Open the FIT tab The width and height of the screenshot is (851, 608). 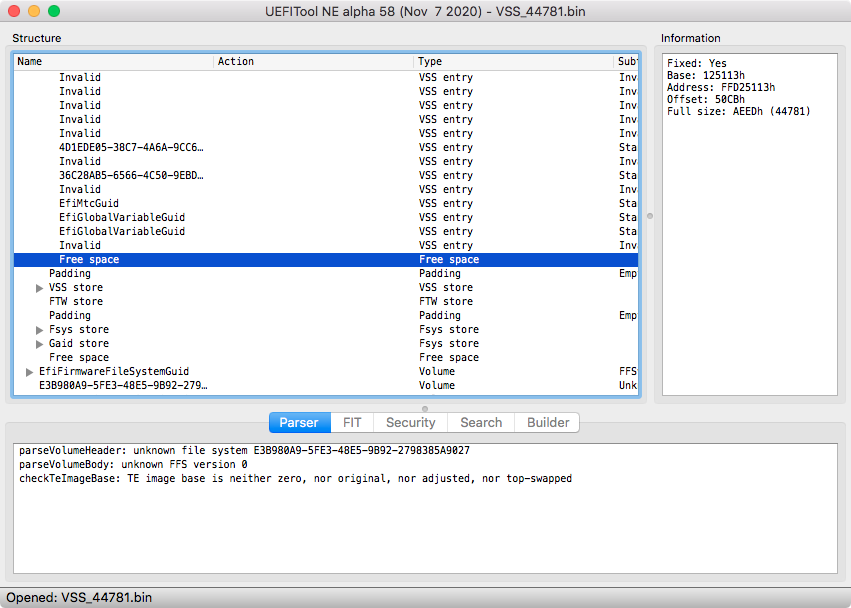(352, 422)
